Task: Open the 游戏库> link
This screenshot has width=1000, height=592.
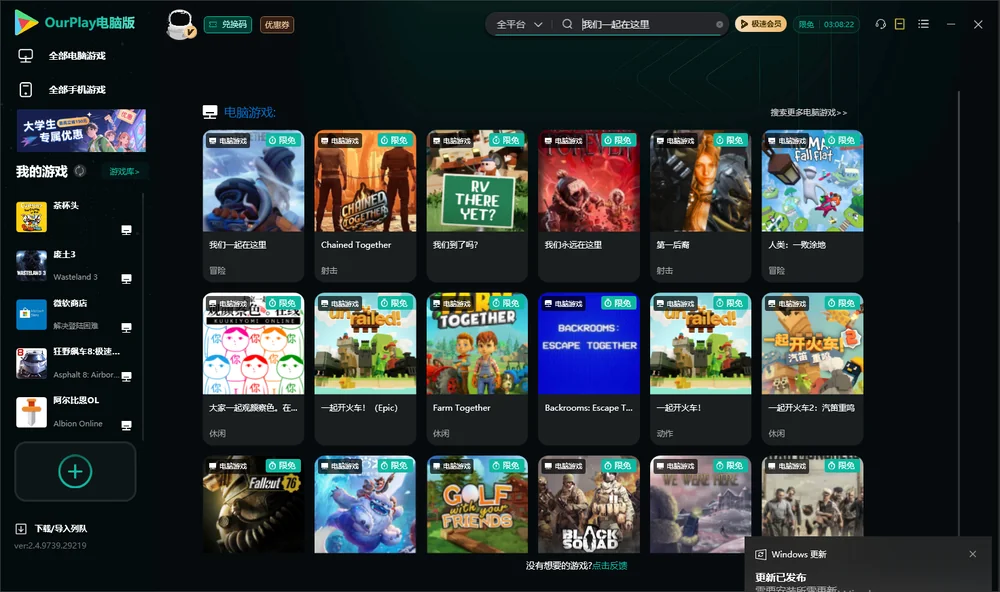Action: coord(124,172)
